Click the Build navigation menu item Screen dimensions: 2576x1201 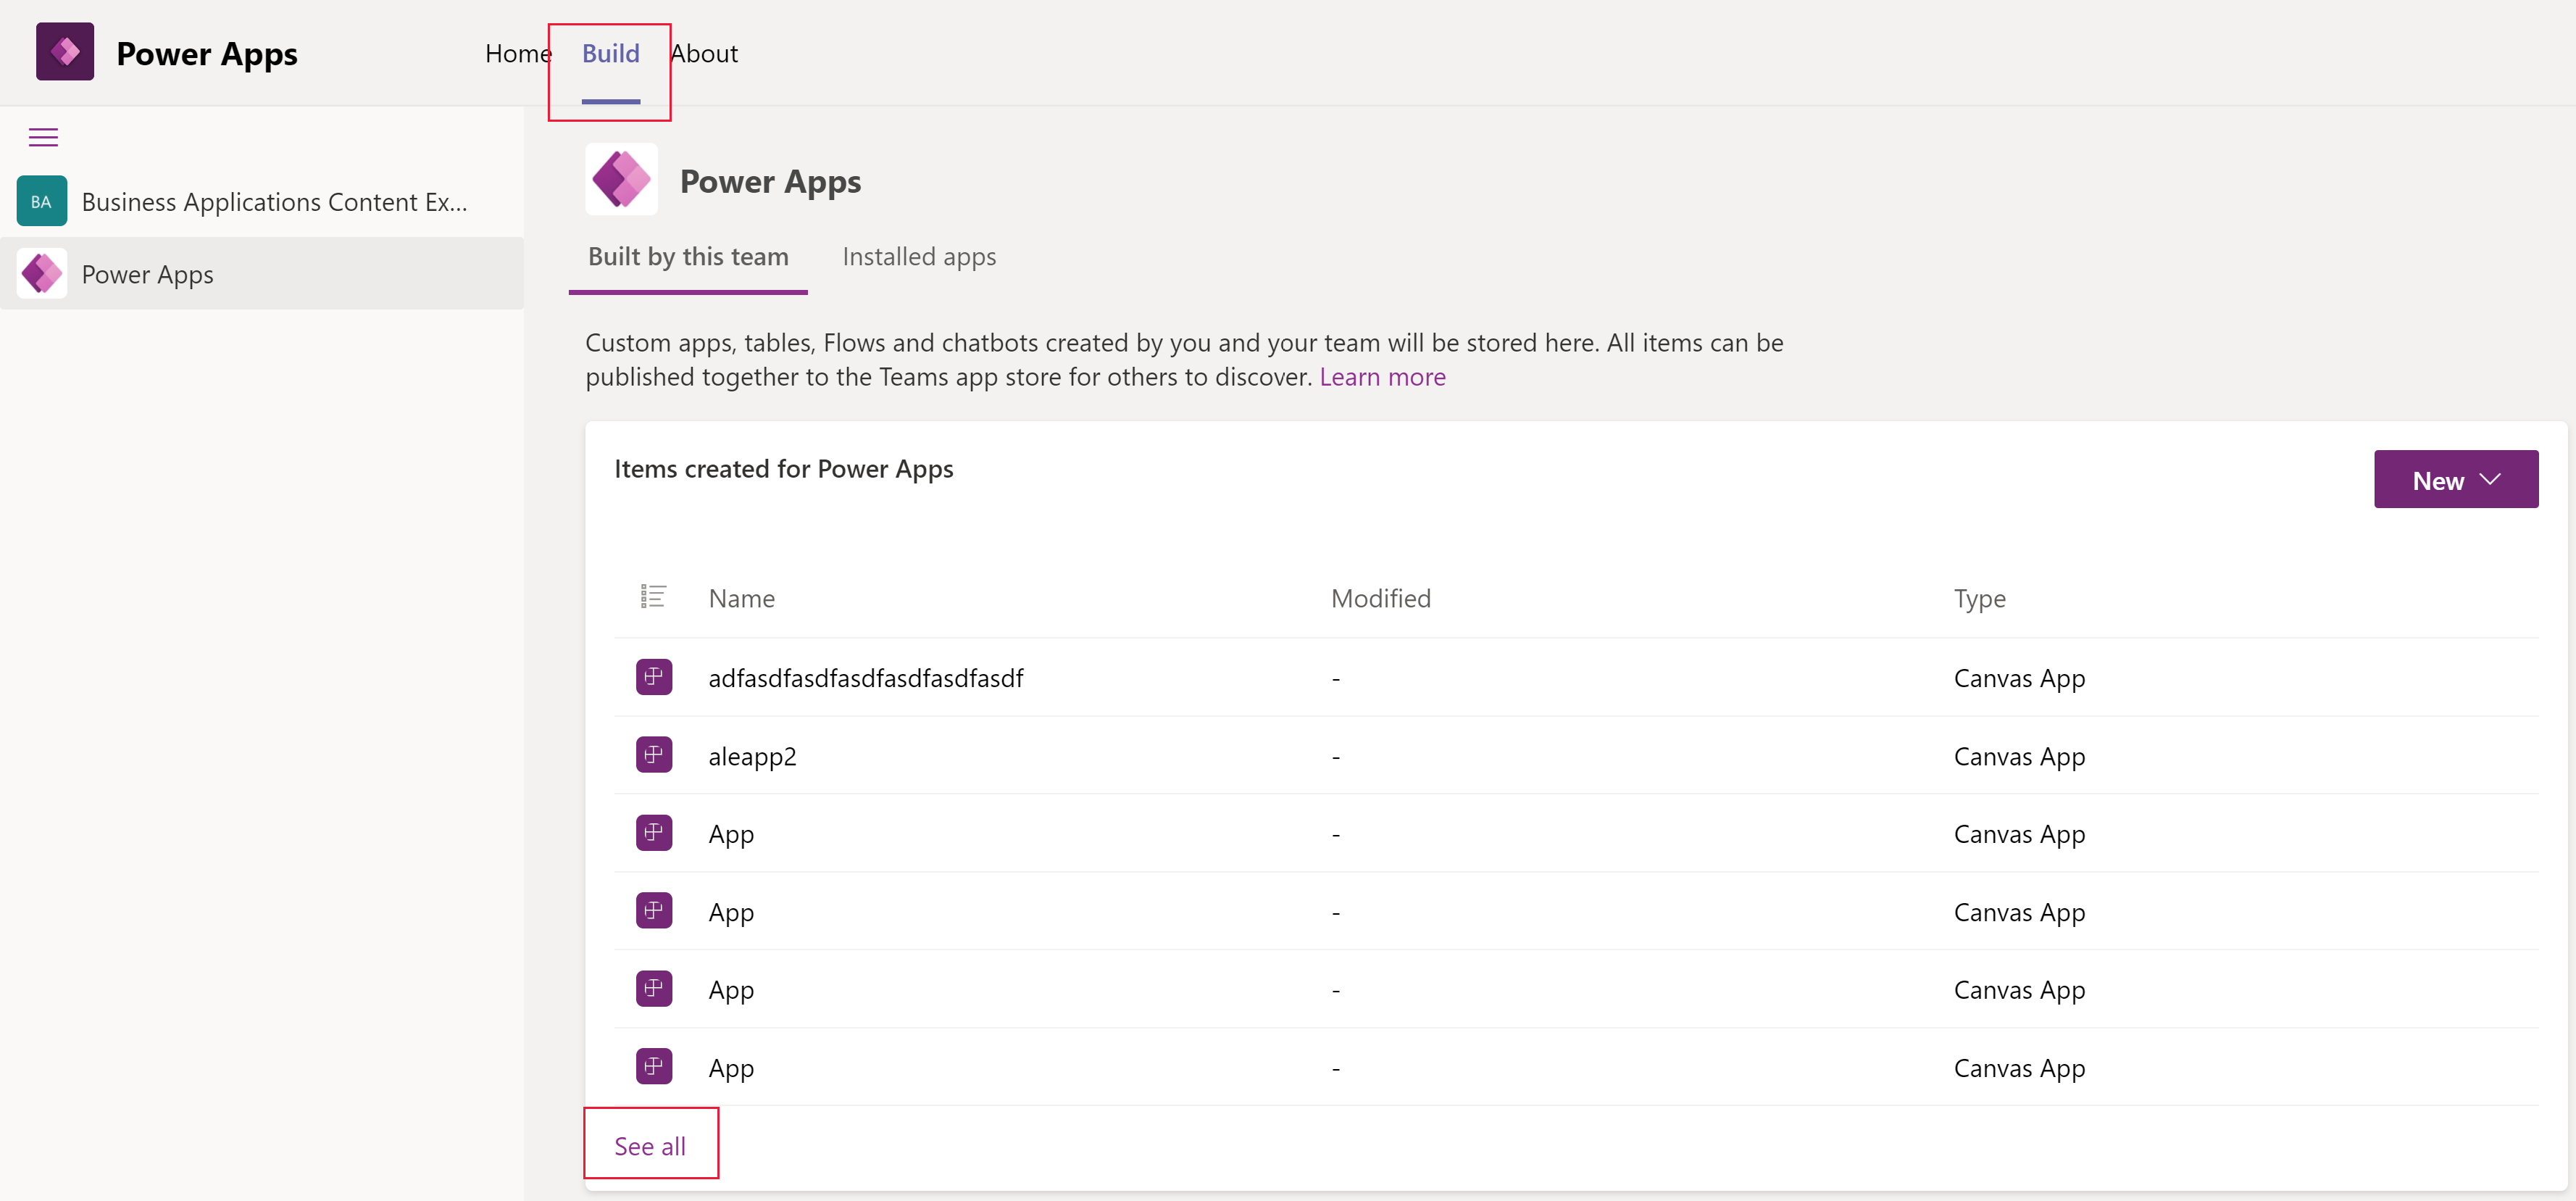pyautogui.click(x=609, y=53)
